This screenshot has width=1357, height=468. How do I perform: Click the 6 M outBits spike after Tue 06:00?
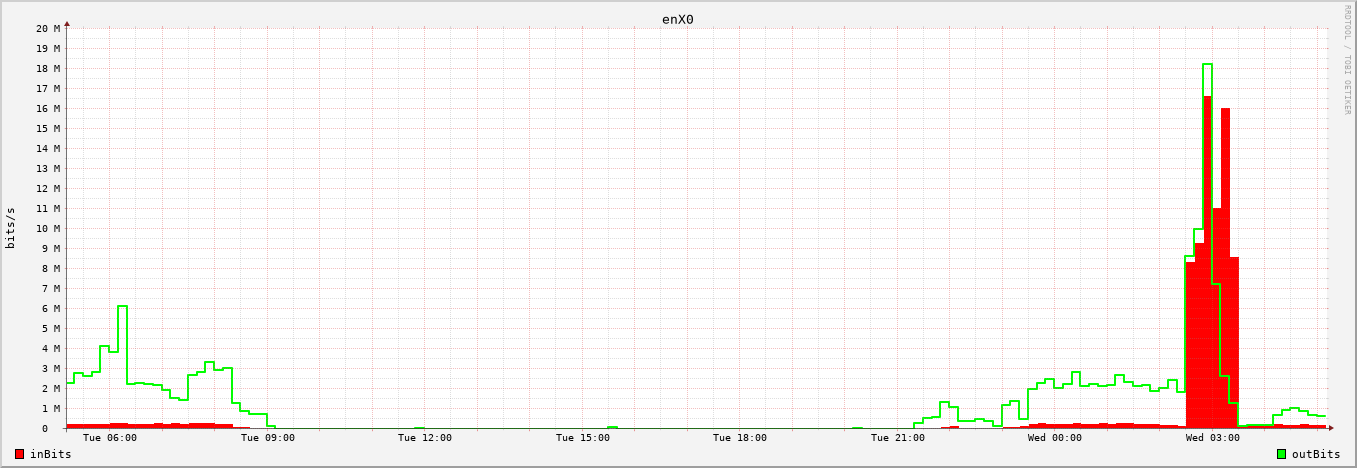pyautogui.click(x=122, y=306)
